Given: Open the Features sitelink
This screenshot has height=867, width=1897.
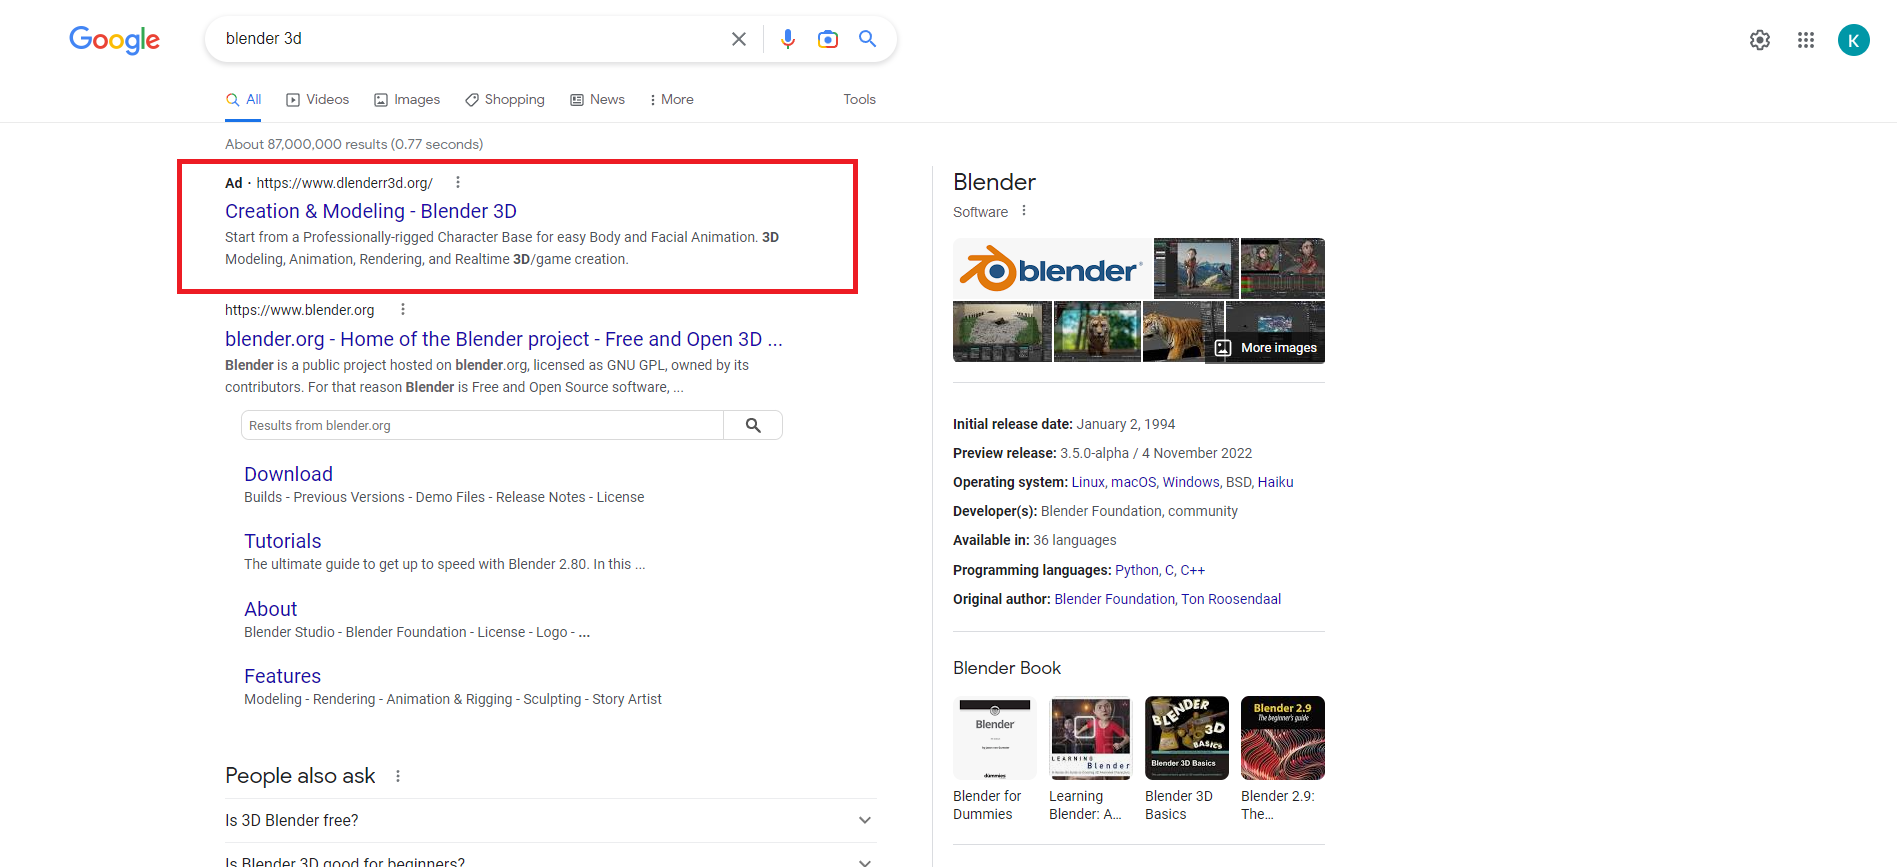Looking at the screenshot, I should point(283,676).
